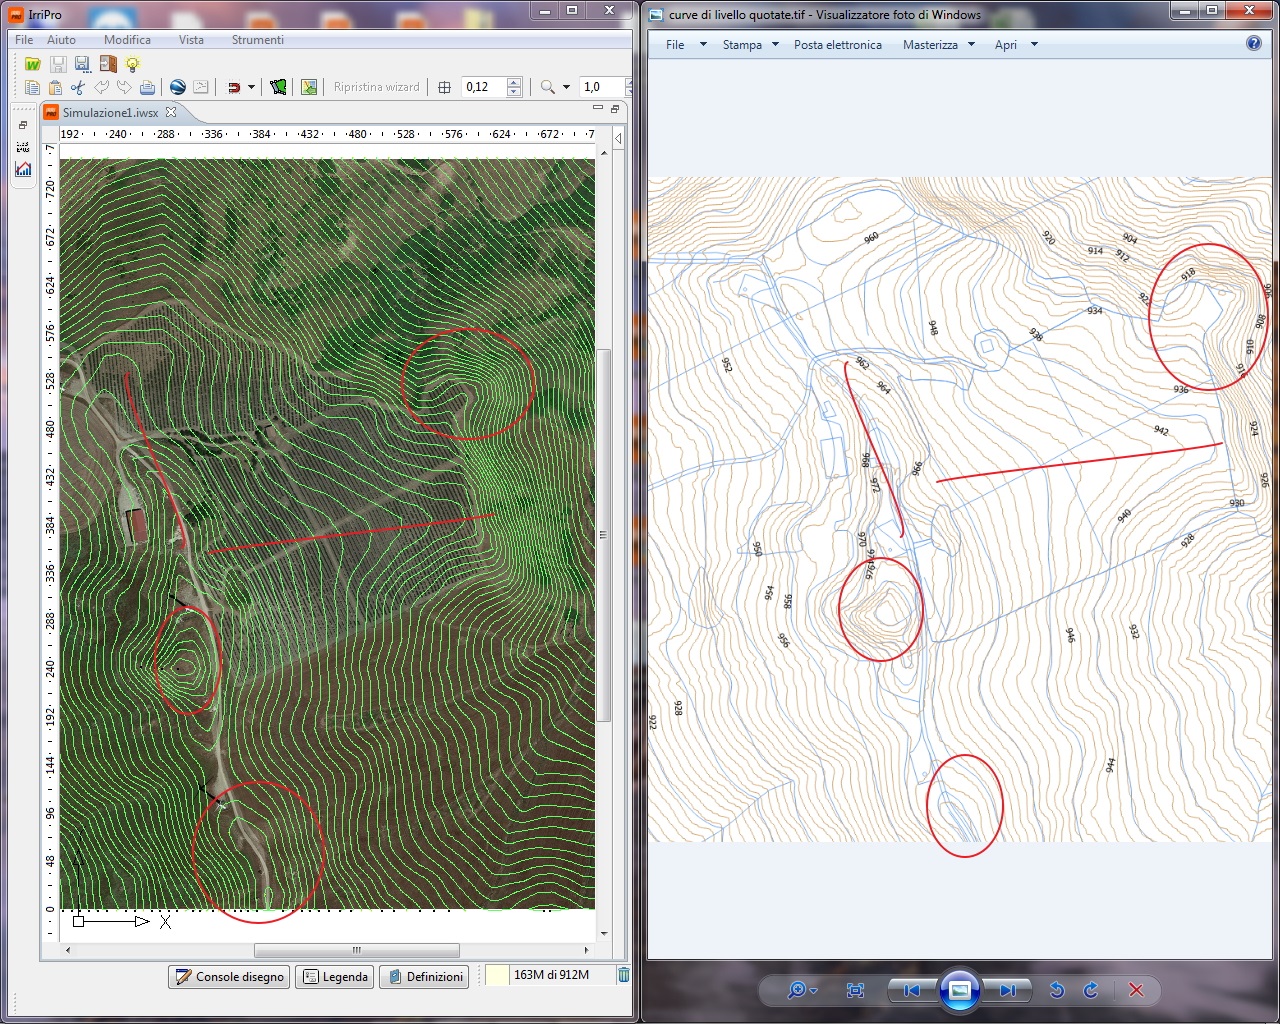Click the Google Earth globe icon
Image resolution: width=1280 pixels, height=1024 pixels.
(x=177, y=87)
